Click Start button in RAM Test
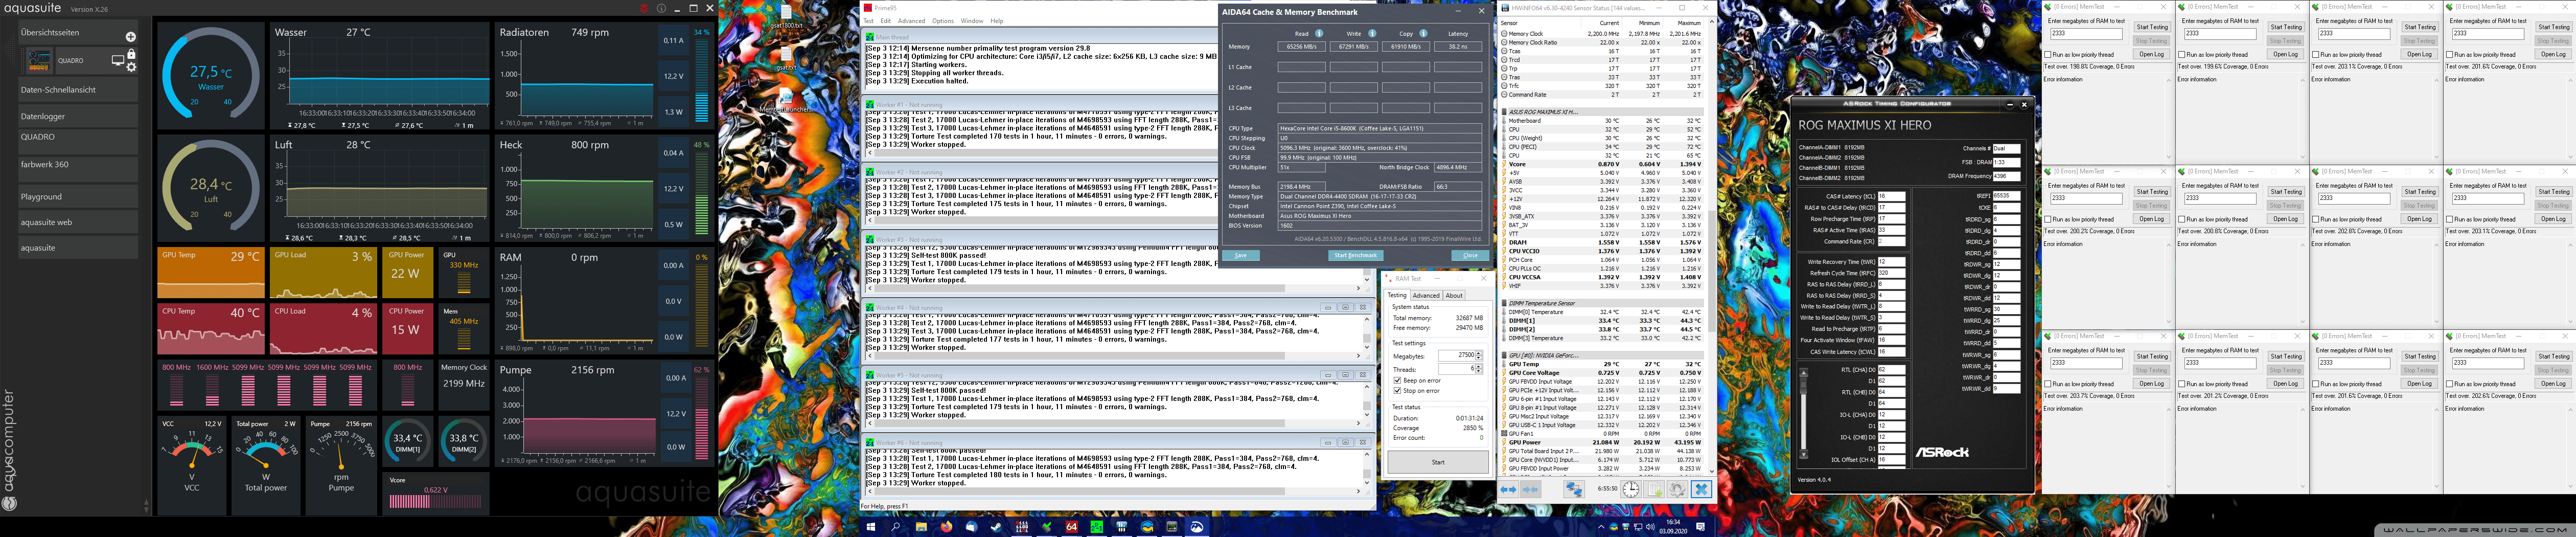Screen dimensions: 2576x537 click(x=1438, y=462)
